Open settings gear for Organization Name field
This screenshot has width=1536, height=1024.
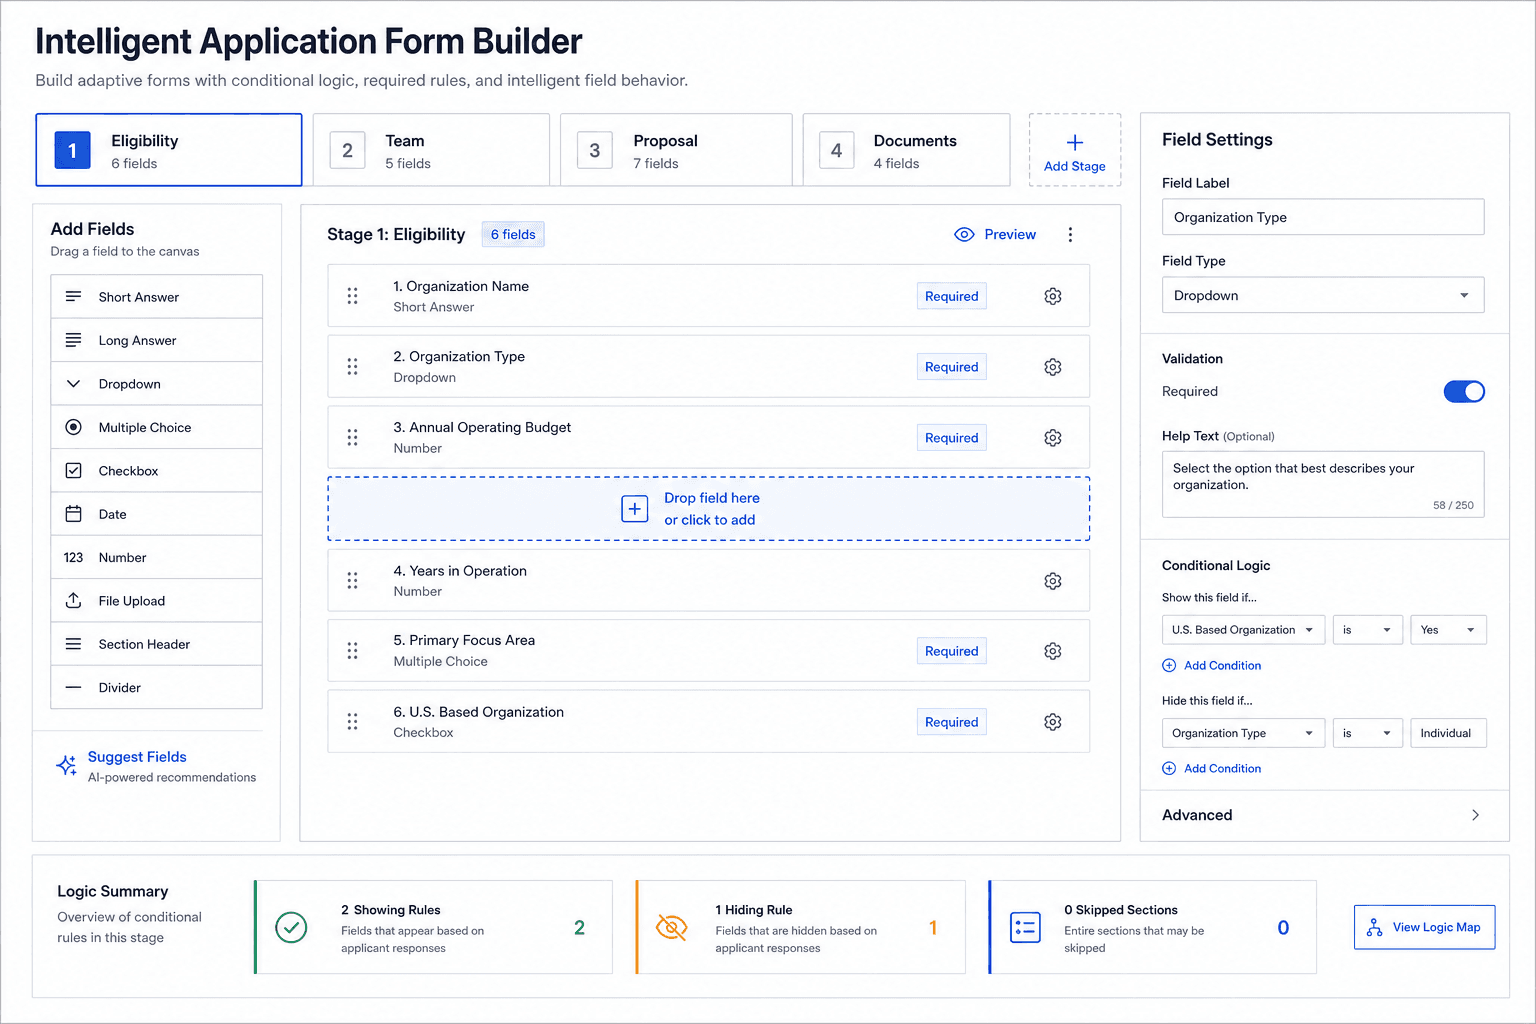[x=1052, y=296]
